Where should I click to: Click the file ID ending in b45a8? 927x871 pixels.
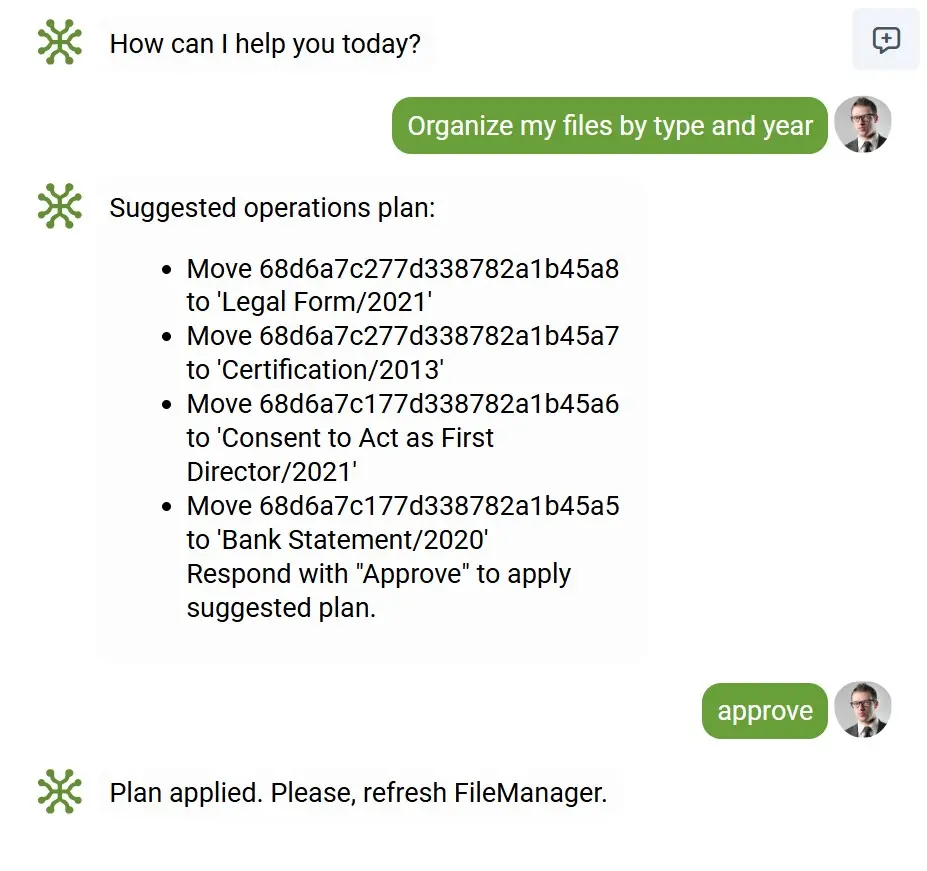click(x=439, y=269)
